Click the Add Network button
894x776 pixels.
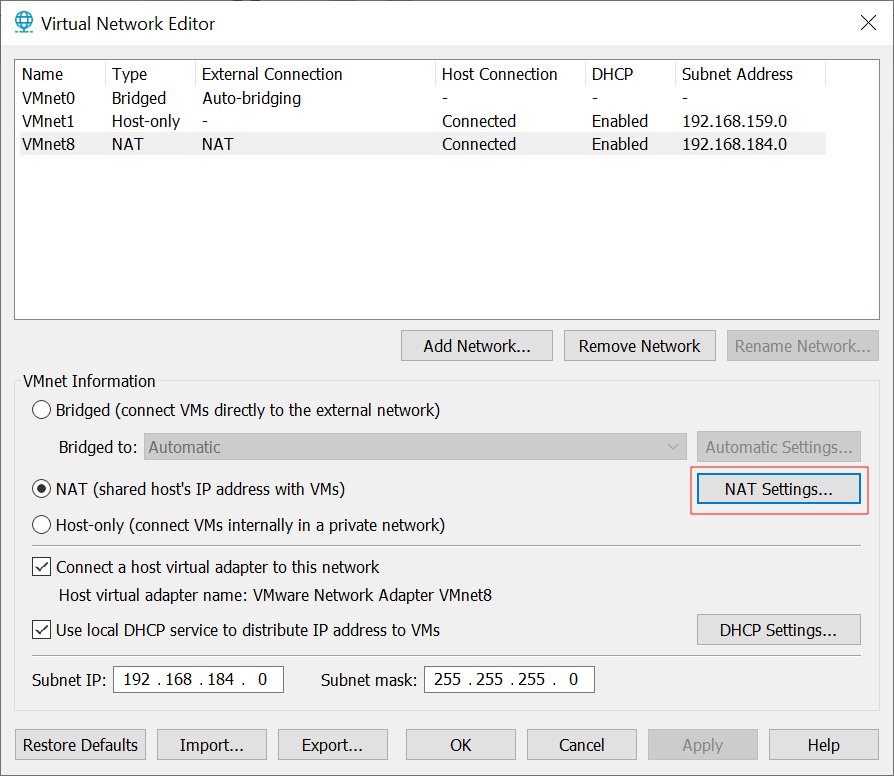pos(477,346)
